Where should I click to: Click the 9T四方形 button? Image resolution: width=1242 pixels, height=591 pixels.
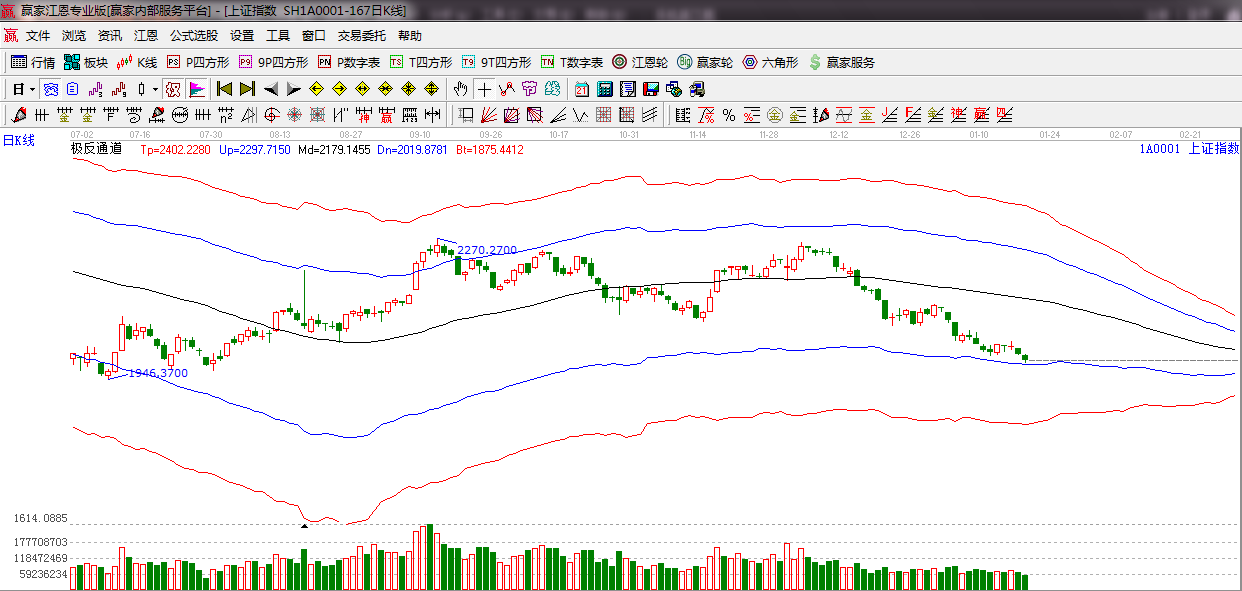(496, 62)
